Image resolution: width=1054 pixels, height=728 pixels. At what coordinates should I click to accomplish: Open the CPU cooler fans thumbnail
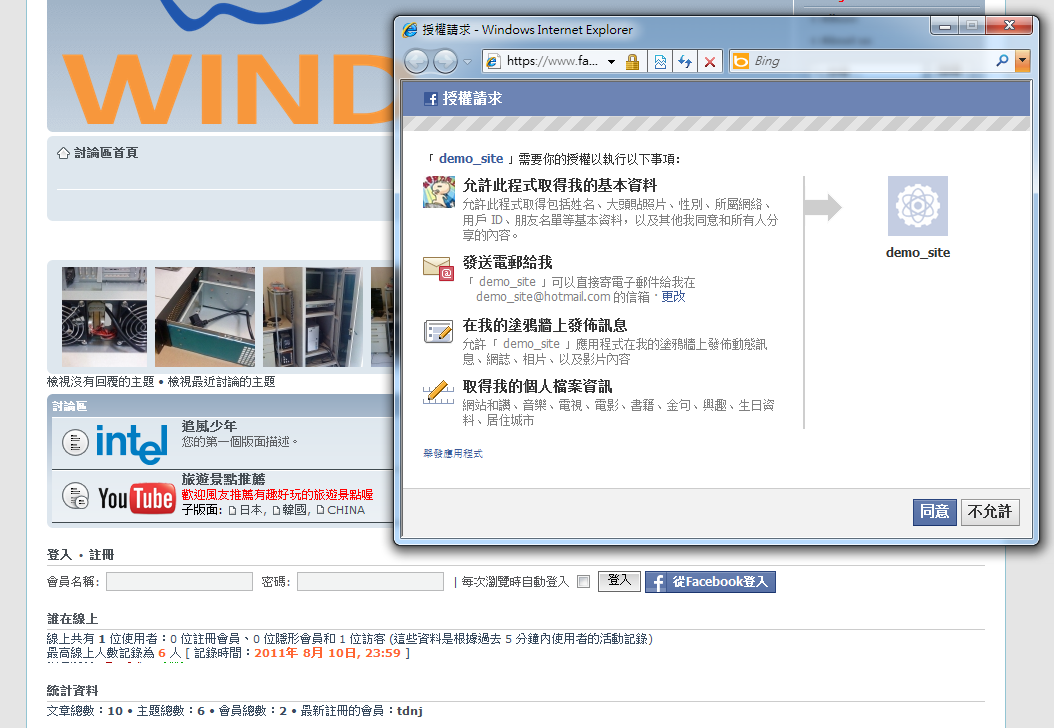click(104, 317)
